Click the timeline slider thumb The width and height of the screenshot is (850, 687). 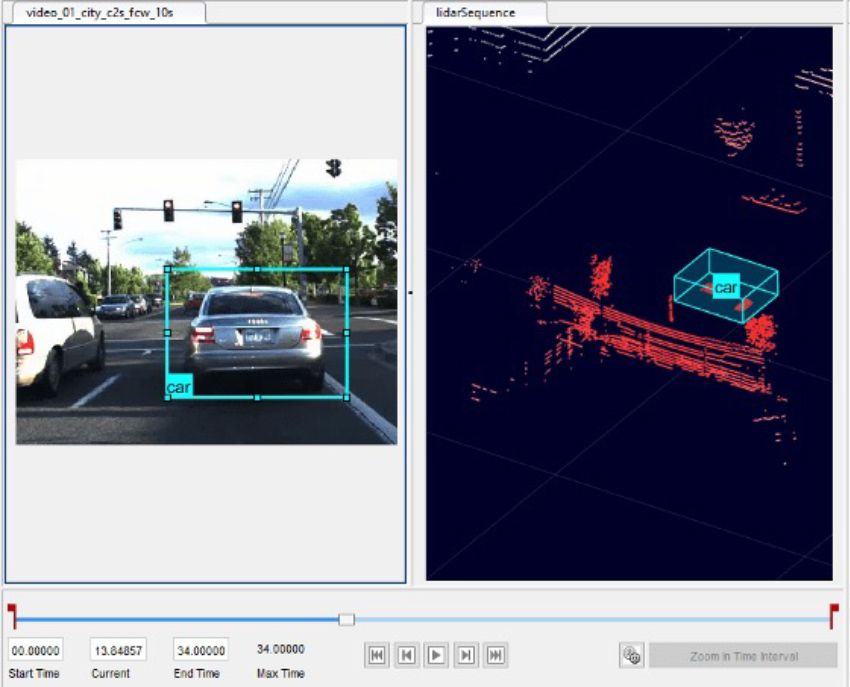(344, 620)
